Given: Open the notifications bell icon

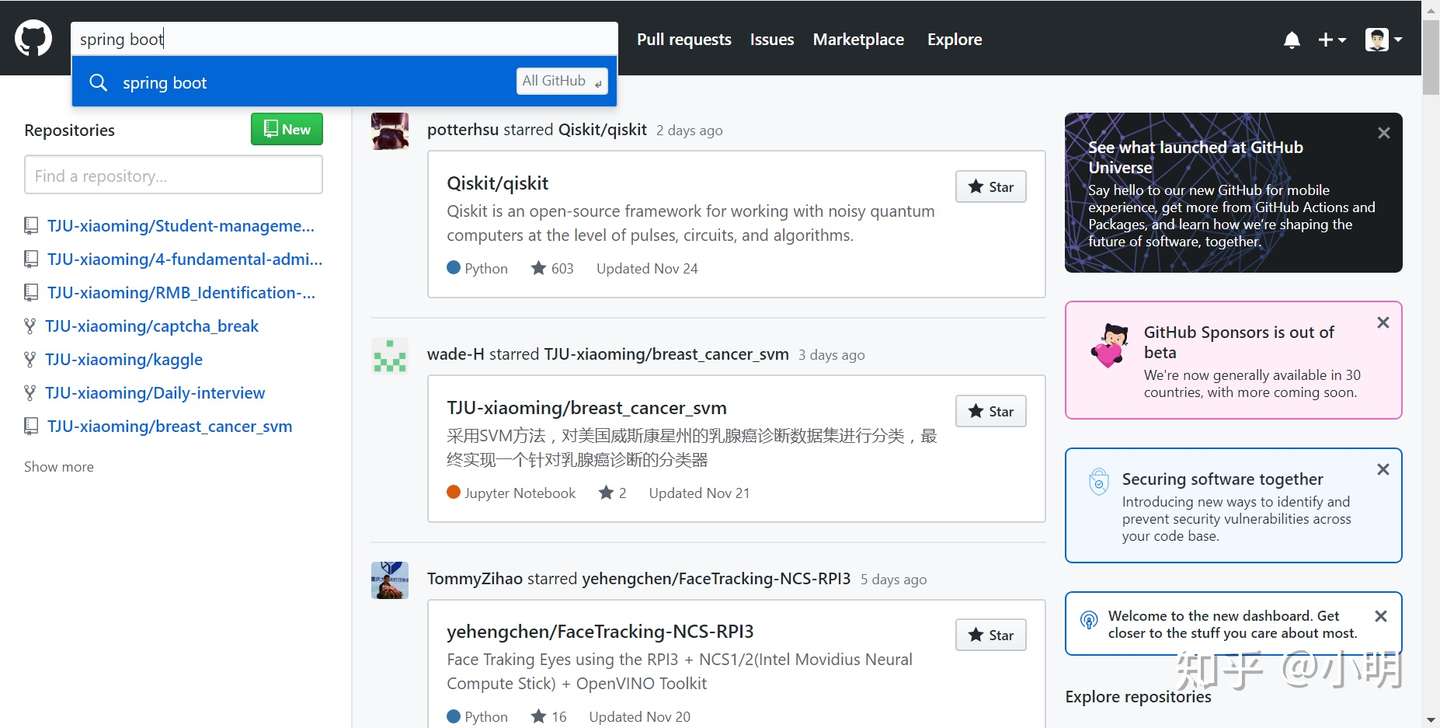Looking at the screenshot, I should pyautogui.click(x=1292, y=40).
